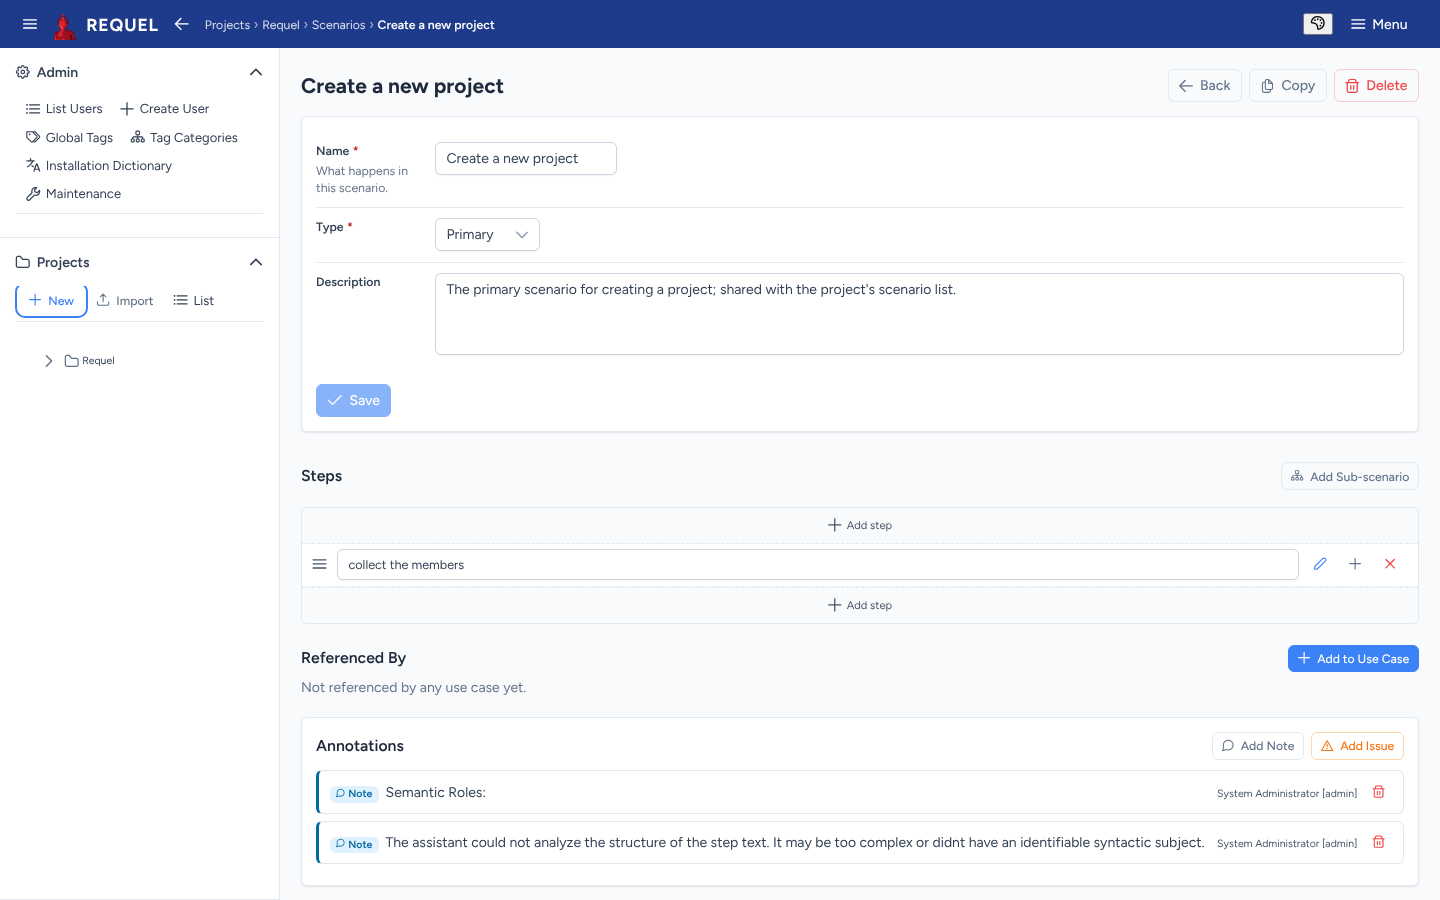
Task: Click Add Sub-scenario
Action: pyautogui.click(x=1350, y=476)
